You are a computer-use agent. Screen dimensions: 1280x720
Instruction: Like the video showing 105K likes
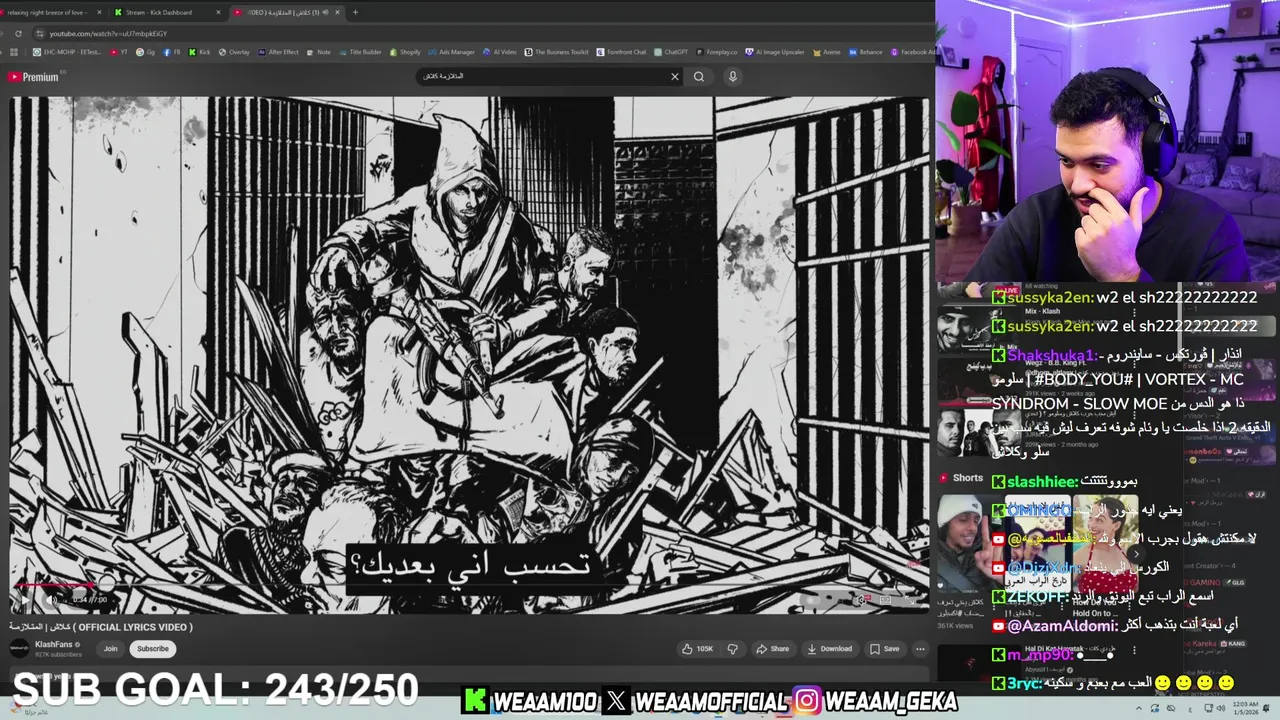[x=698, y=648]
